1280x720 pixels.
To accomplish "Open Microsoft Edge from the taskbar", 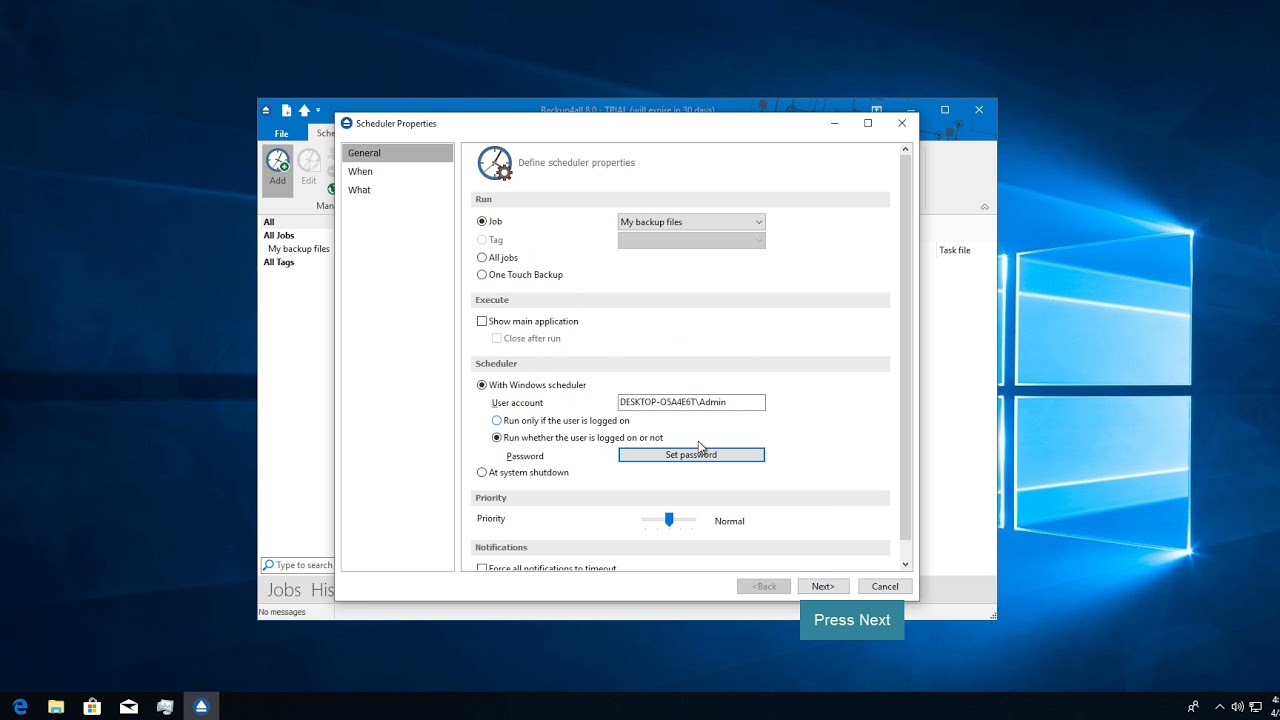I will pos(20,707).
